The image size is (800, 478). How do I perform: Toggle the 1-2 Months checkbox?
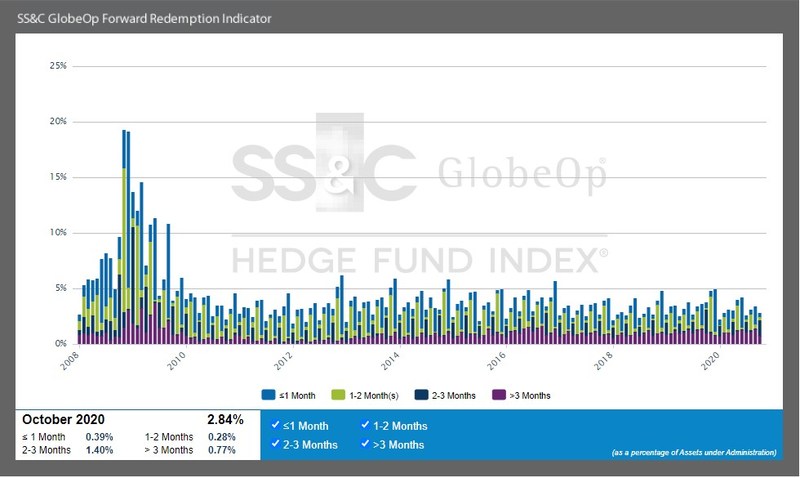point(365,425)
